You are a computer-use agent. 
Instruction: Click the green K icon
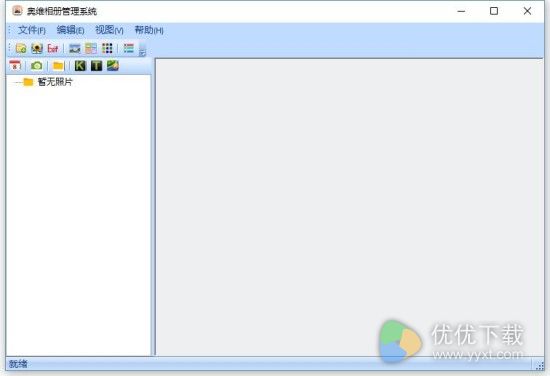(x=80, y=66)
